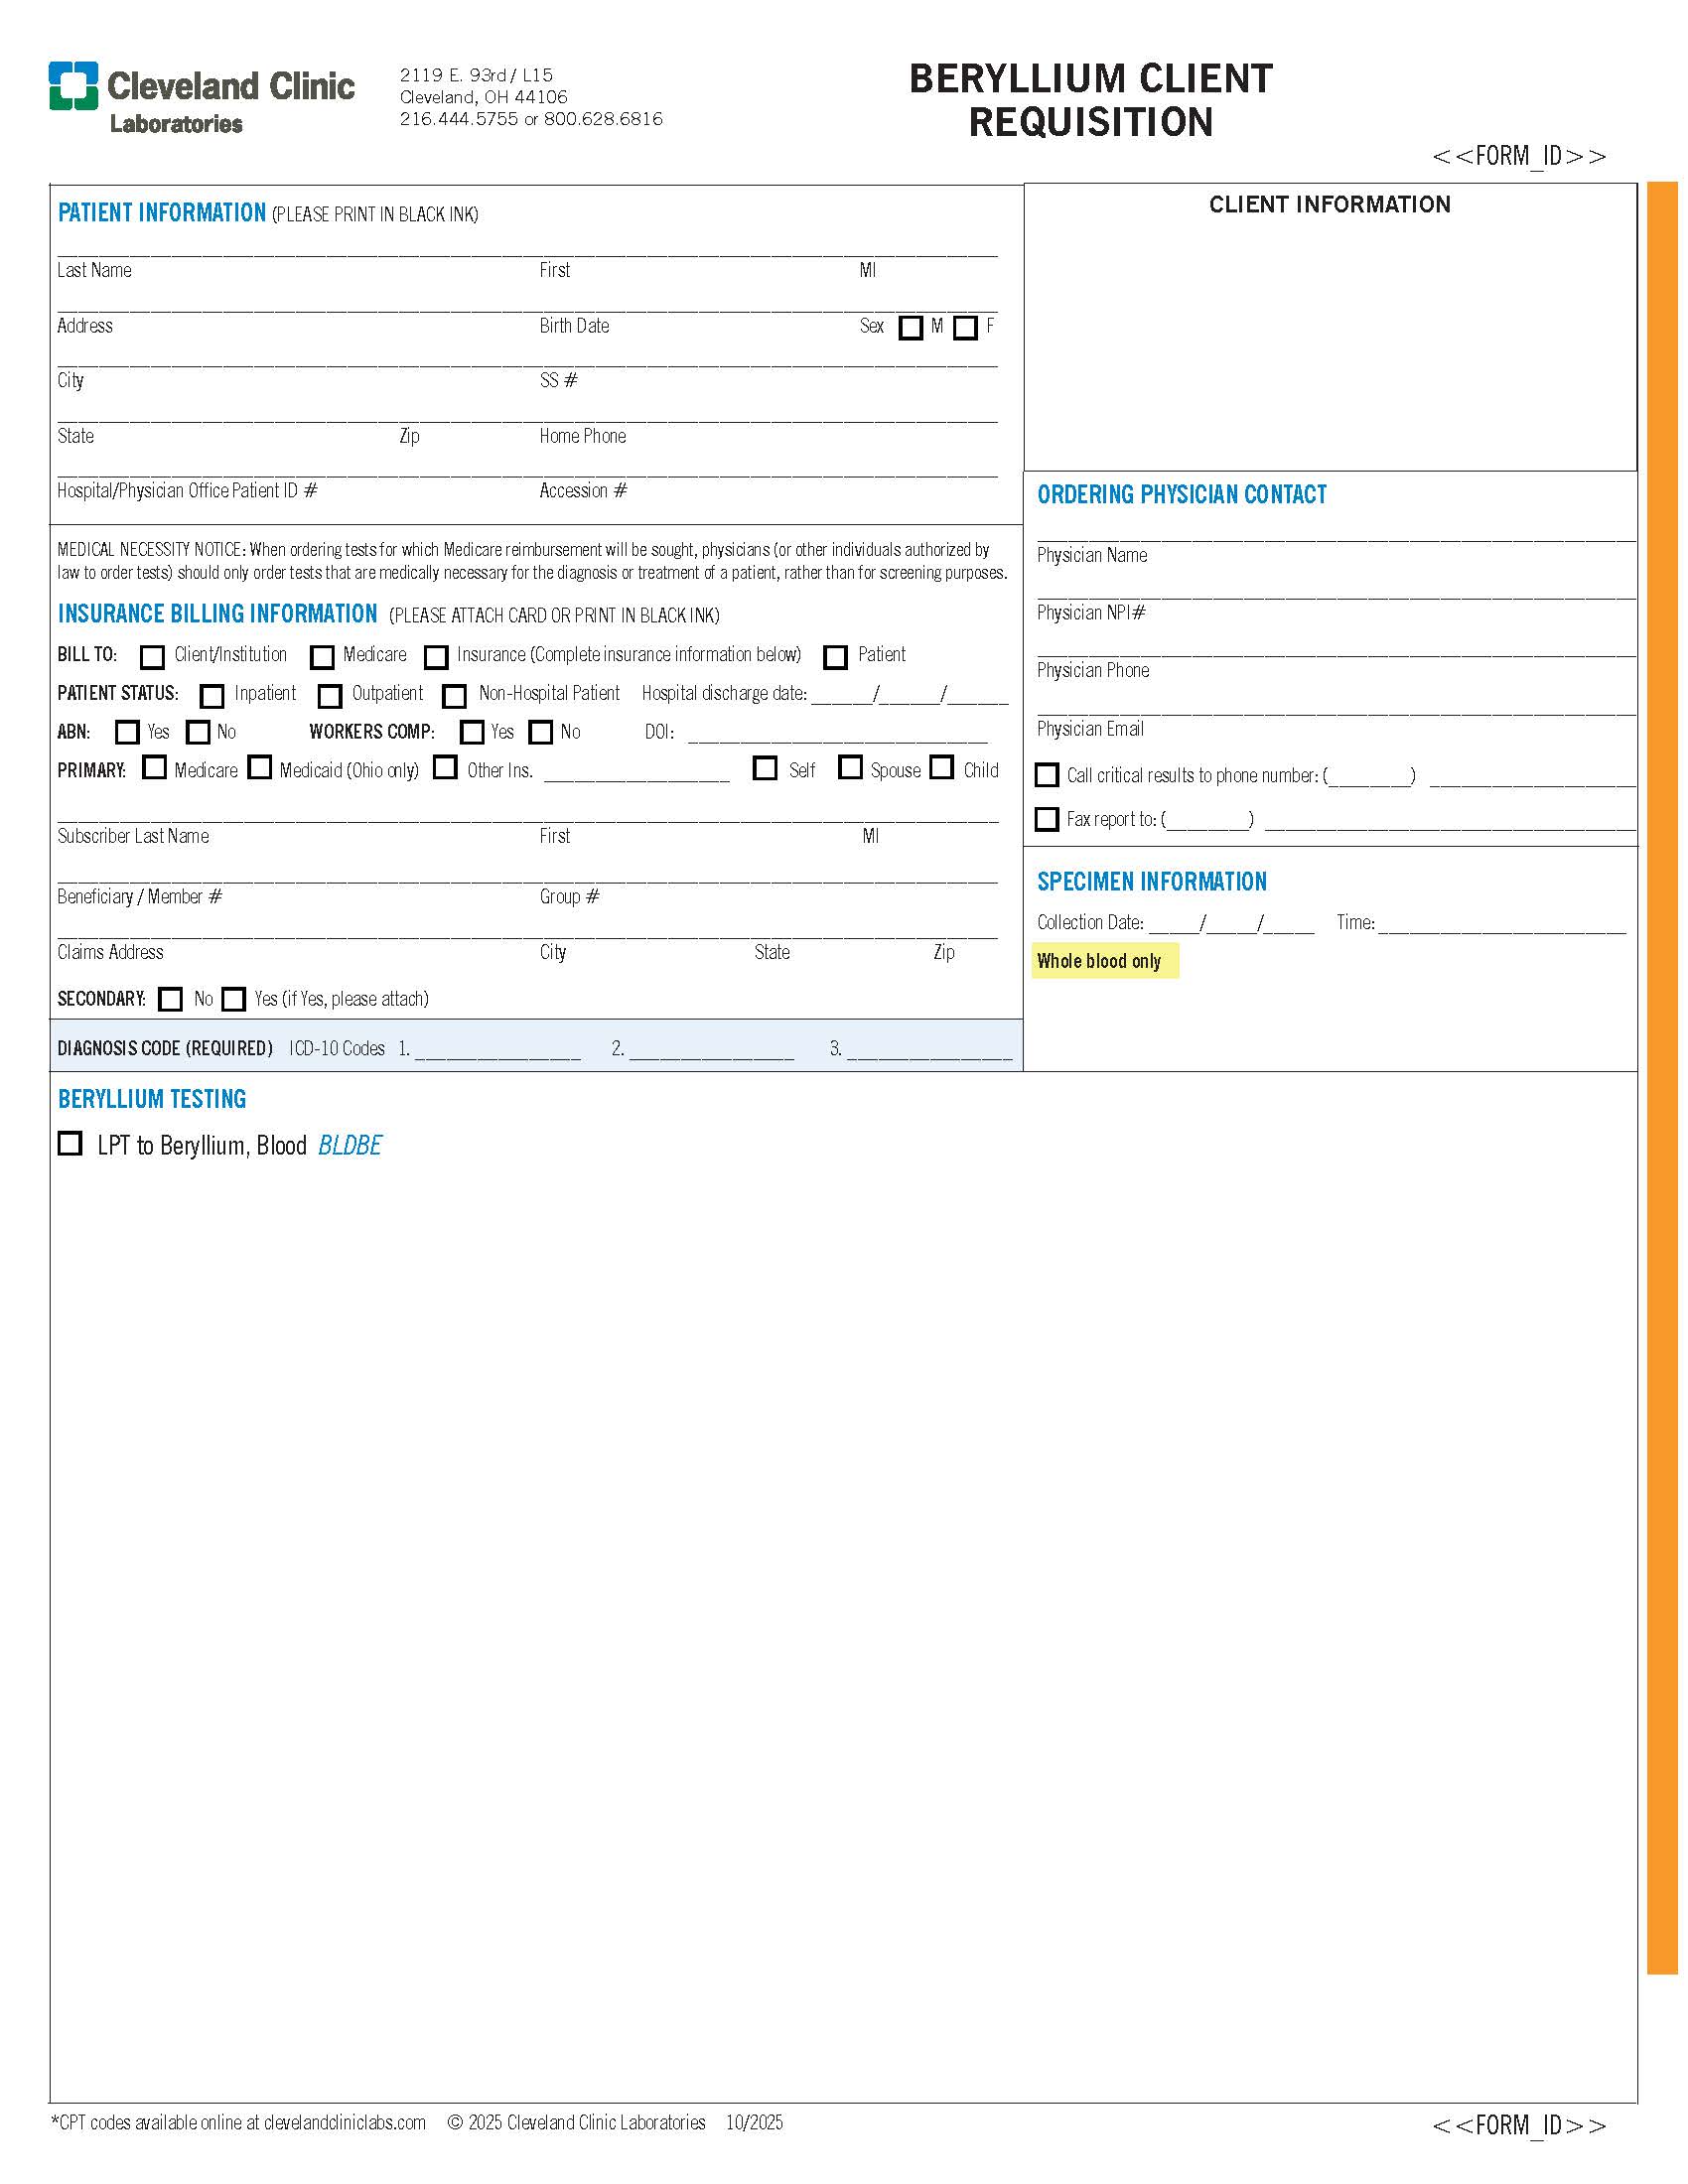Mark the Outpatient patient status box
Image resolution: width=1688 pixels, height=2184 pixels.
click(330, 696)
